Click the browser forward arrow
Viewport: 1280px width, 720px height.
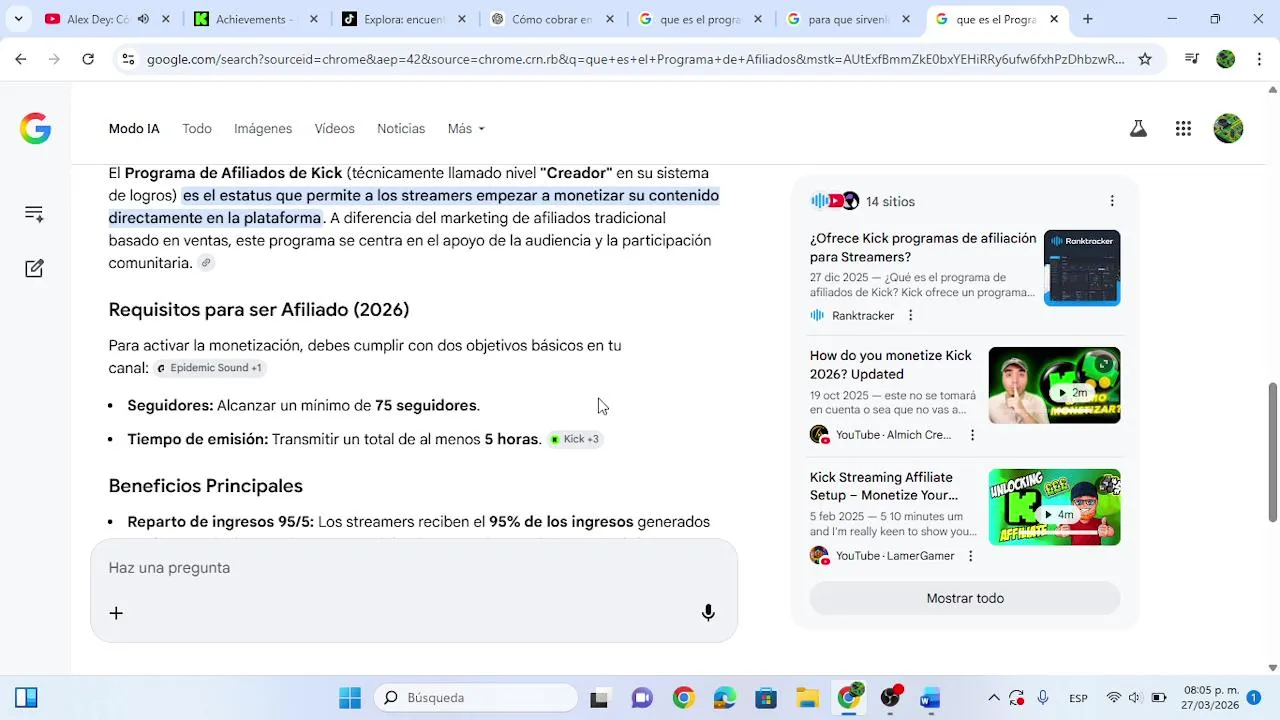54,59
